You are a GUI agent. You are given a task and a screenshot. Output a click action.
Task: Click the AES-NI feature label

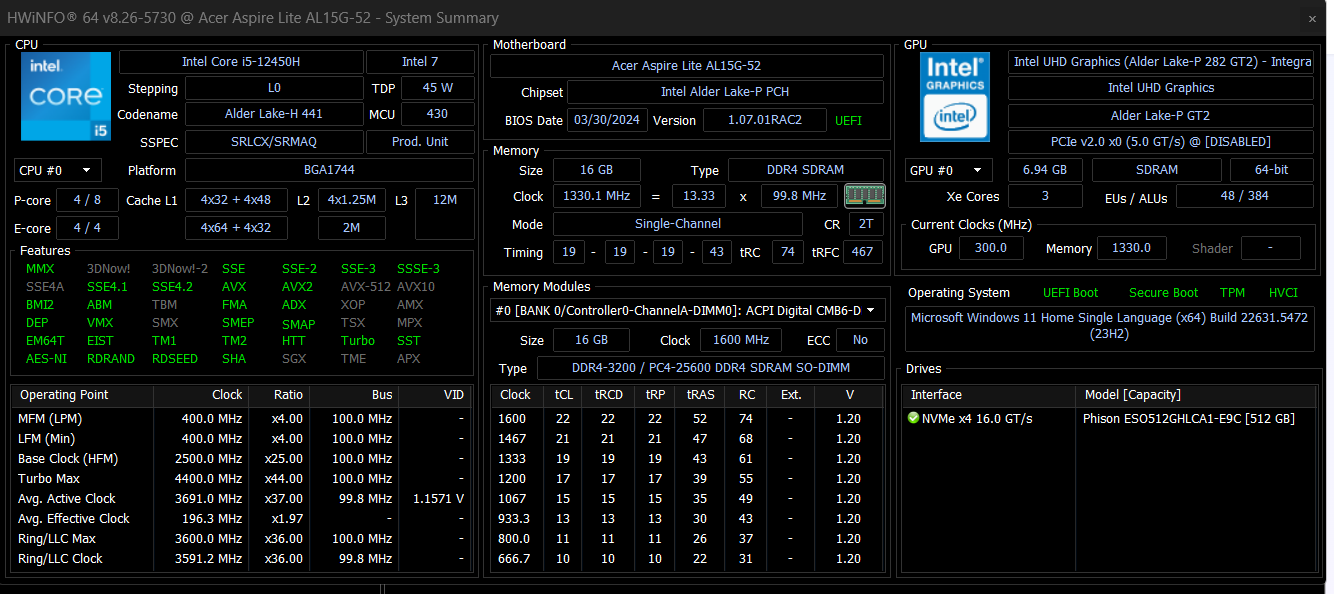(46, 359)
